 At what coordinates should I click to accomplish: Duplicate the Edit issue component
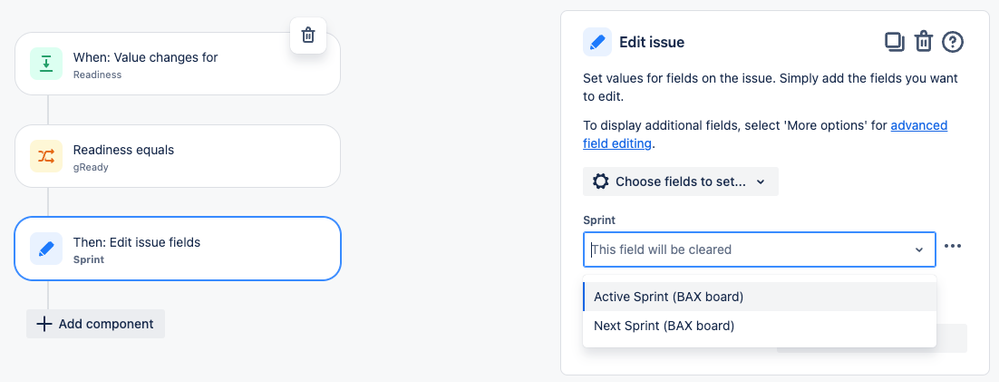[895, 43]
